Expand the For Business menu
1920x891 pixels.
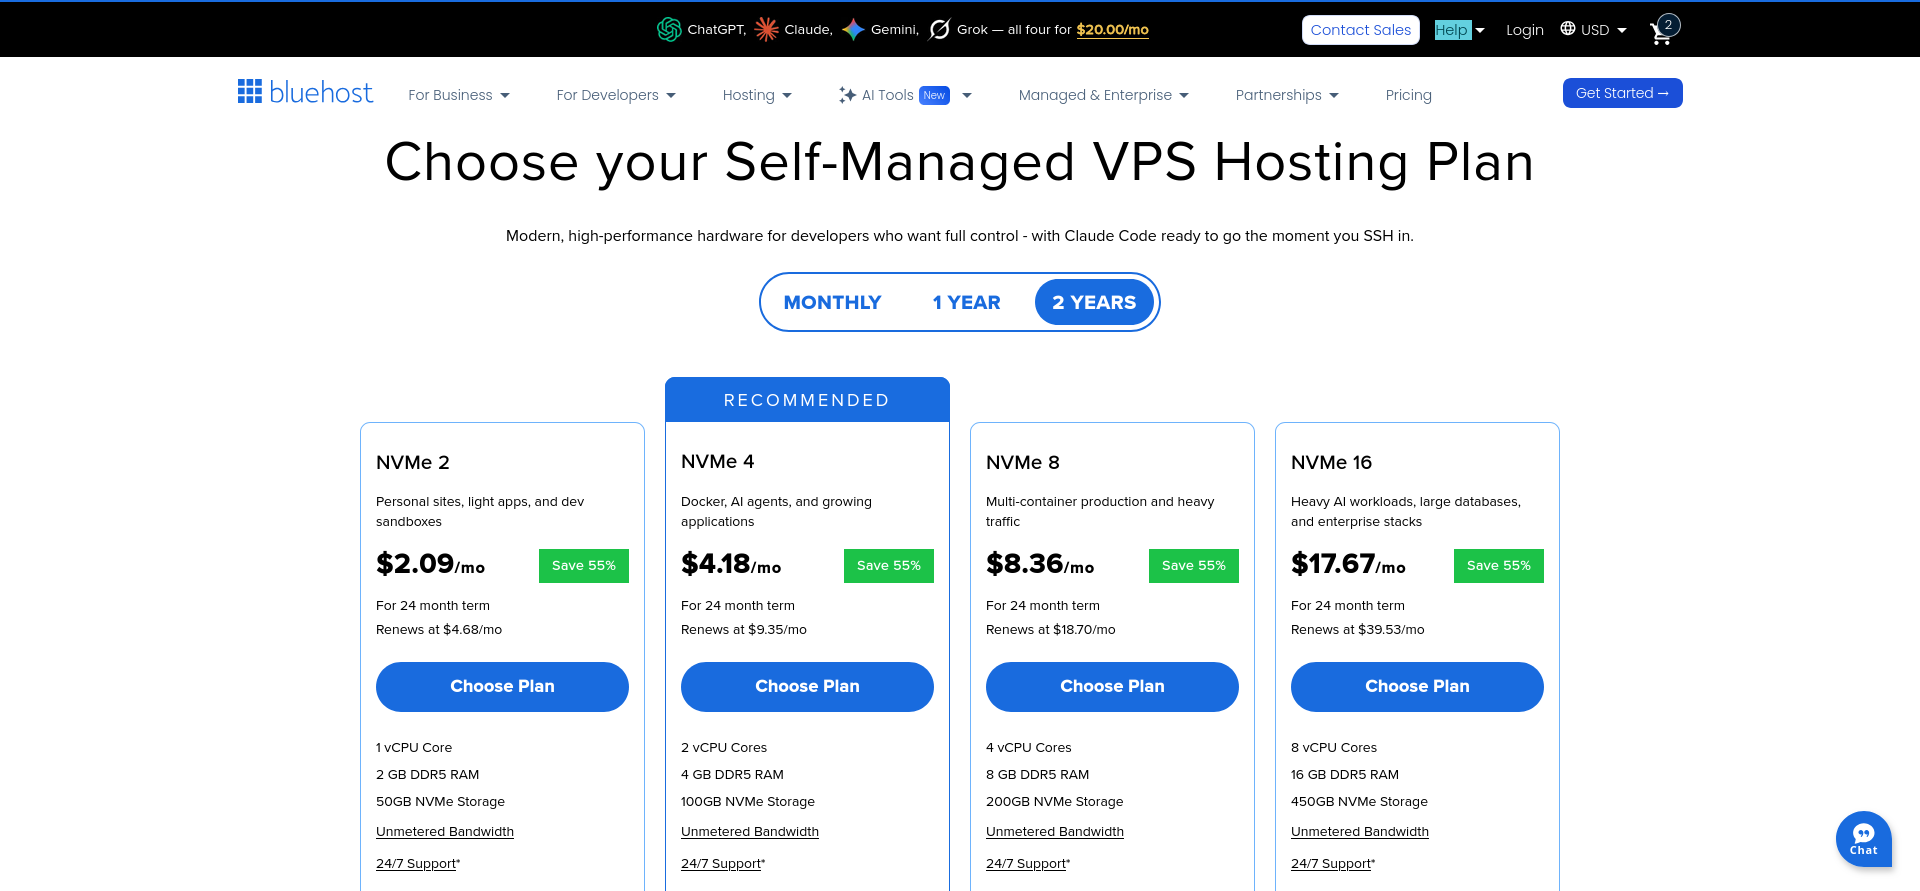[459, 95]
